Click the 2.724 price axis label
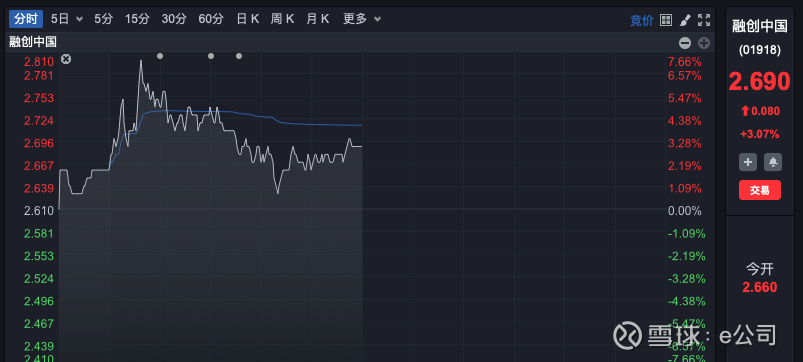803x362 pixels. (39, 120)
